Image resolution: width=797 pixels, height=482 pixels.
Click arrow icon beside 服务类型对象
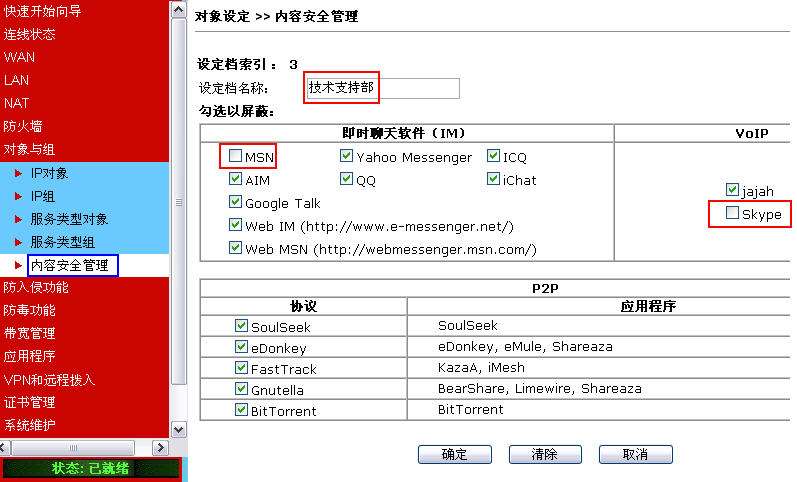pos(18,219)
